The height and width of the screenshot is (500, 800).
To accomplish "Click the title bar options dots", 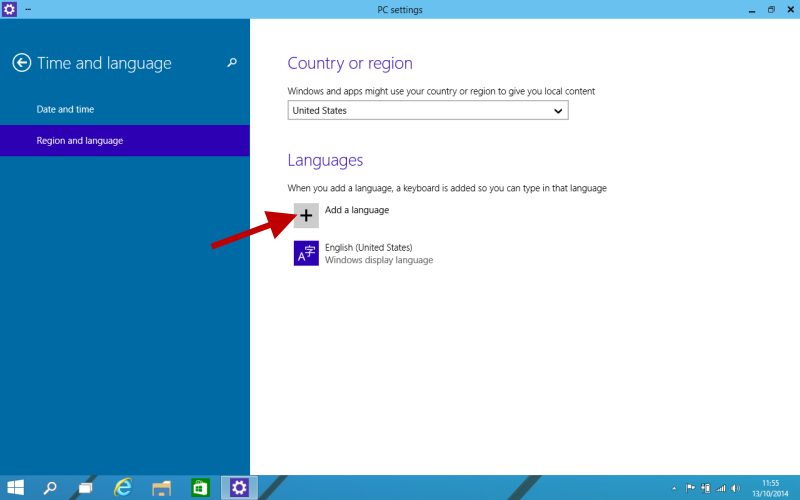I will pos(28,9).
